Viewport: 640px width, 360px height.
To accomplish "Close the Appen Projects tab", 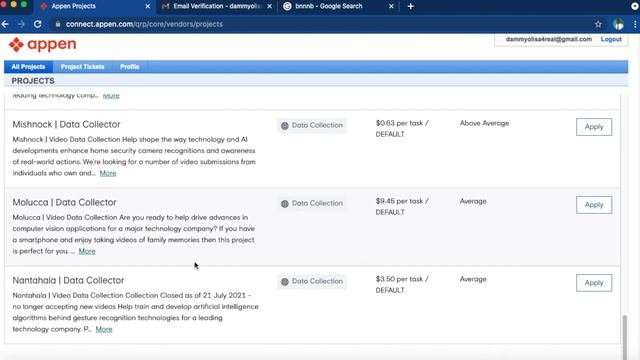I will coord(148,6).
